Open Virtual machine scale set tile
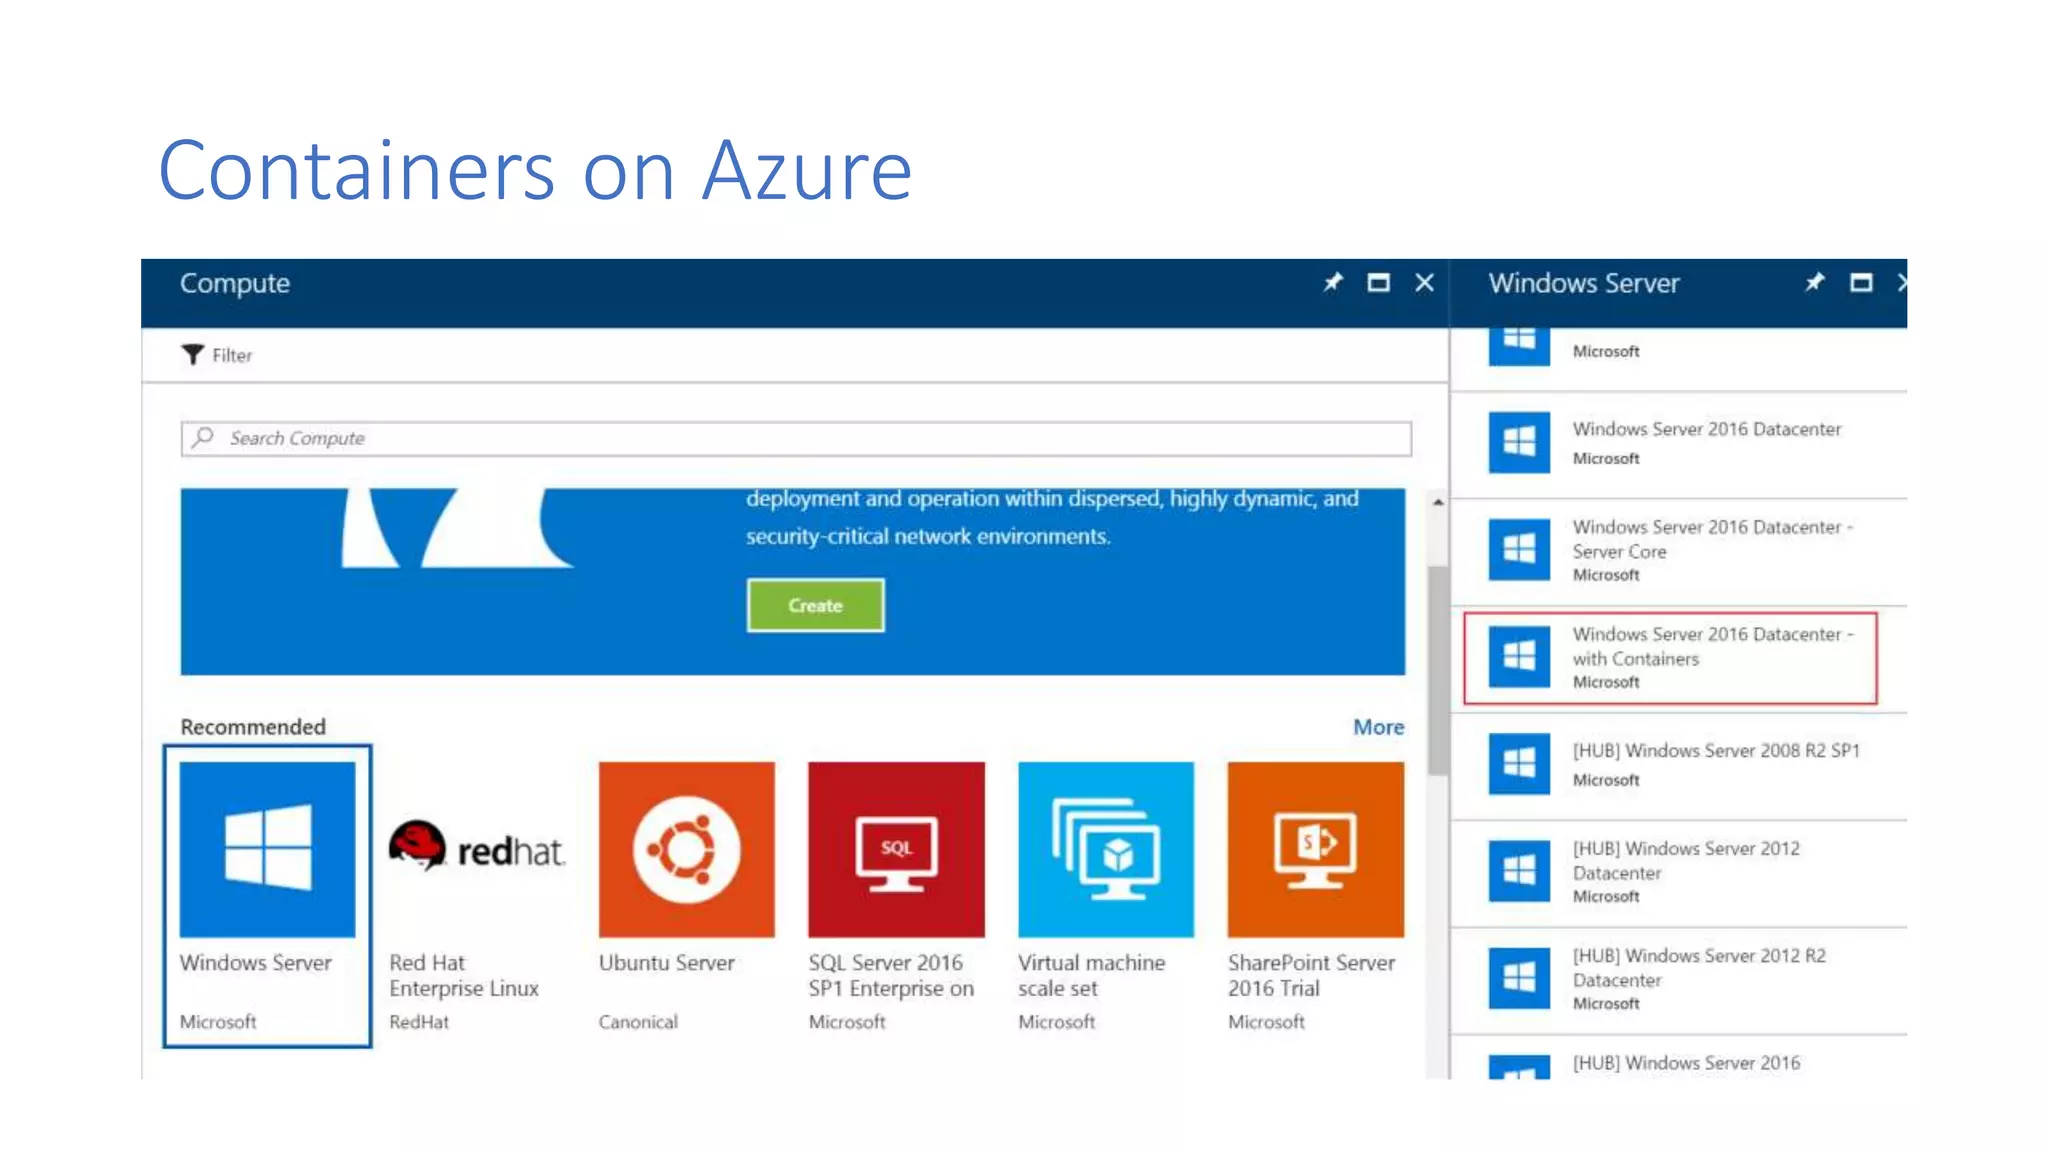The width and height of the screenshot is (2048, 1152). pos(1105,850)
